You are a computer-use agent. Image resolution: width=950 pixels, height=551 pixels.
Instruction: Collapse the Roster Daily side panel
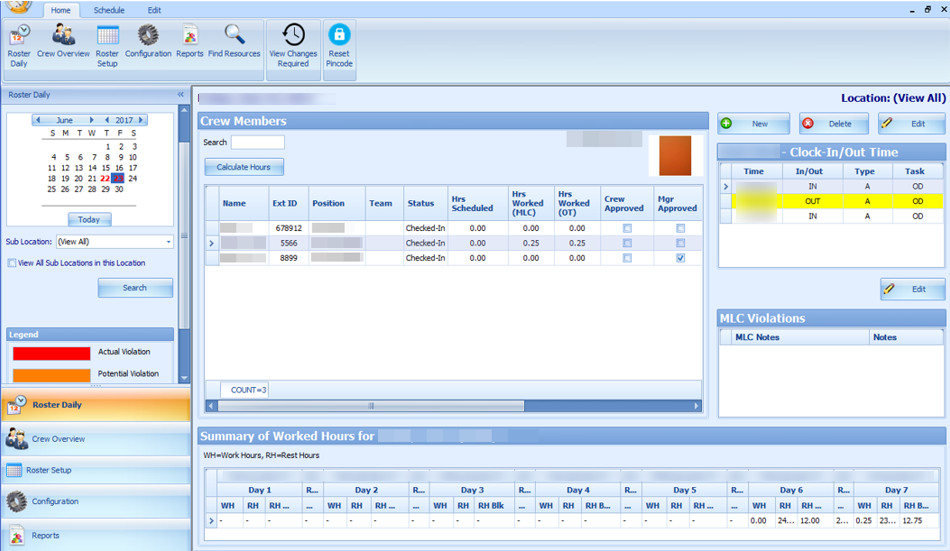tap(181, 95)
